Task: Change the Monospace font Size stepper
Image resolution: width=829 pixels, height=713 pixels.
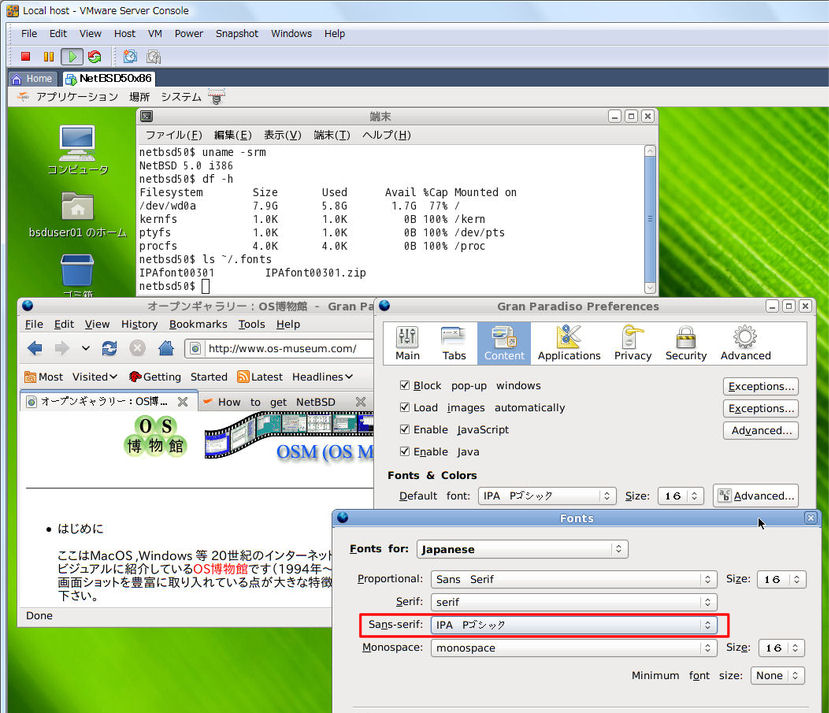Action: coord(781,647)
